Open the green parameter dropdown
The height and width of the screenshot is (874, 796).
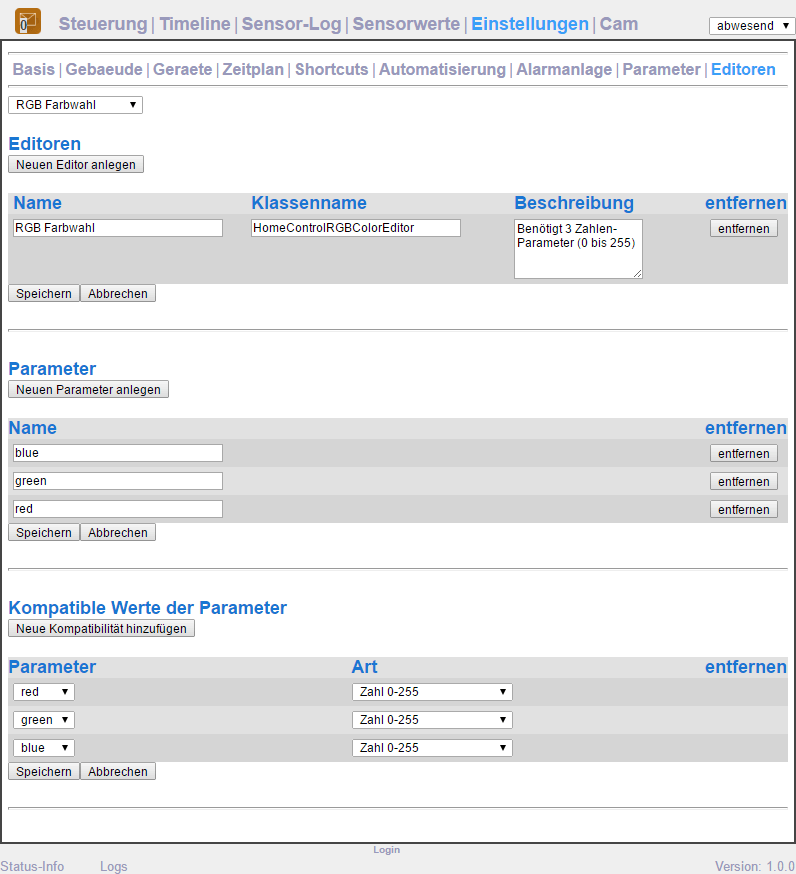pos(44,720)
